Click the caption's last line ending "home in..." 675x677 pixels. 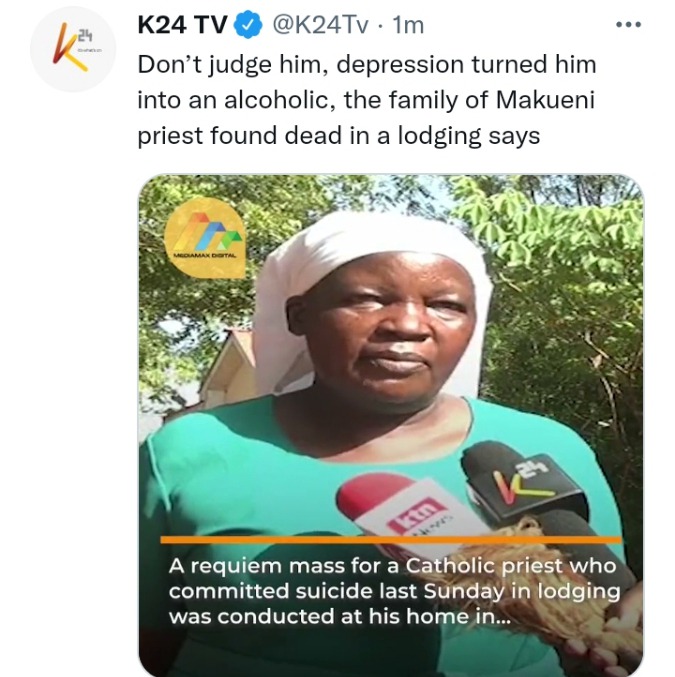point(340,616)
